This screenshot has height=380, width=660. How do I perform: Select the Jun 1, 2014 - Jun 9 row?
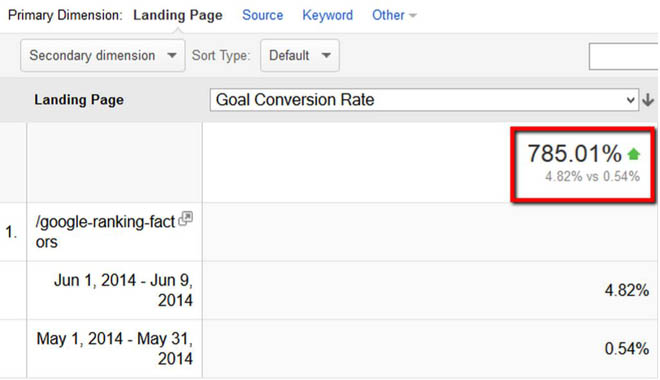tap(328, 290)
